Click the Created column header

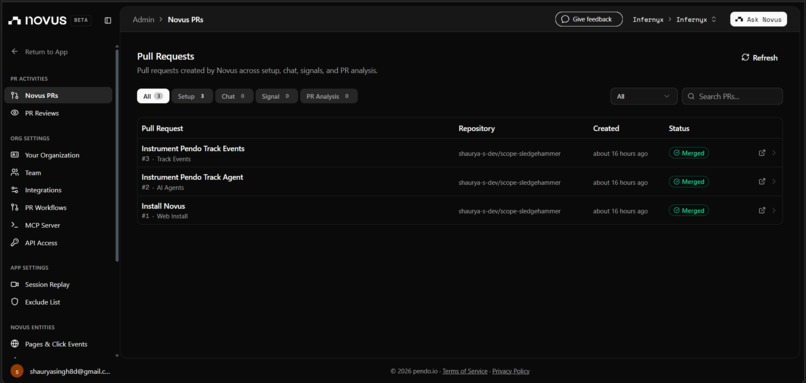[x=606, y=129]
